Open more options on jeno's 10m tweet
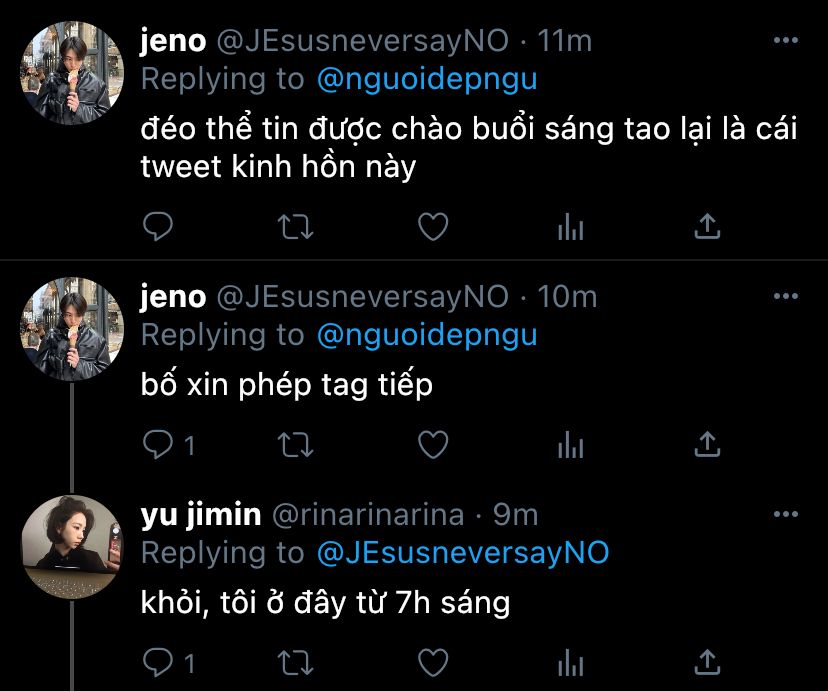This screenshot has width=828, height=691. click(786, 297)
